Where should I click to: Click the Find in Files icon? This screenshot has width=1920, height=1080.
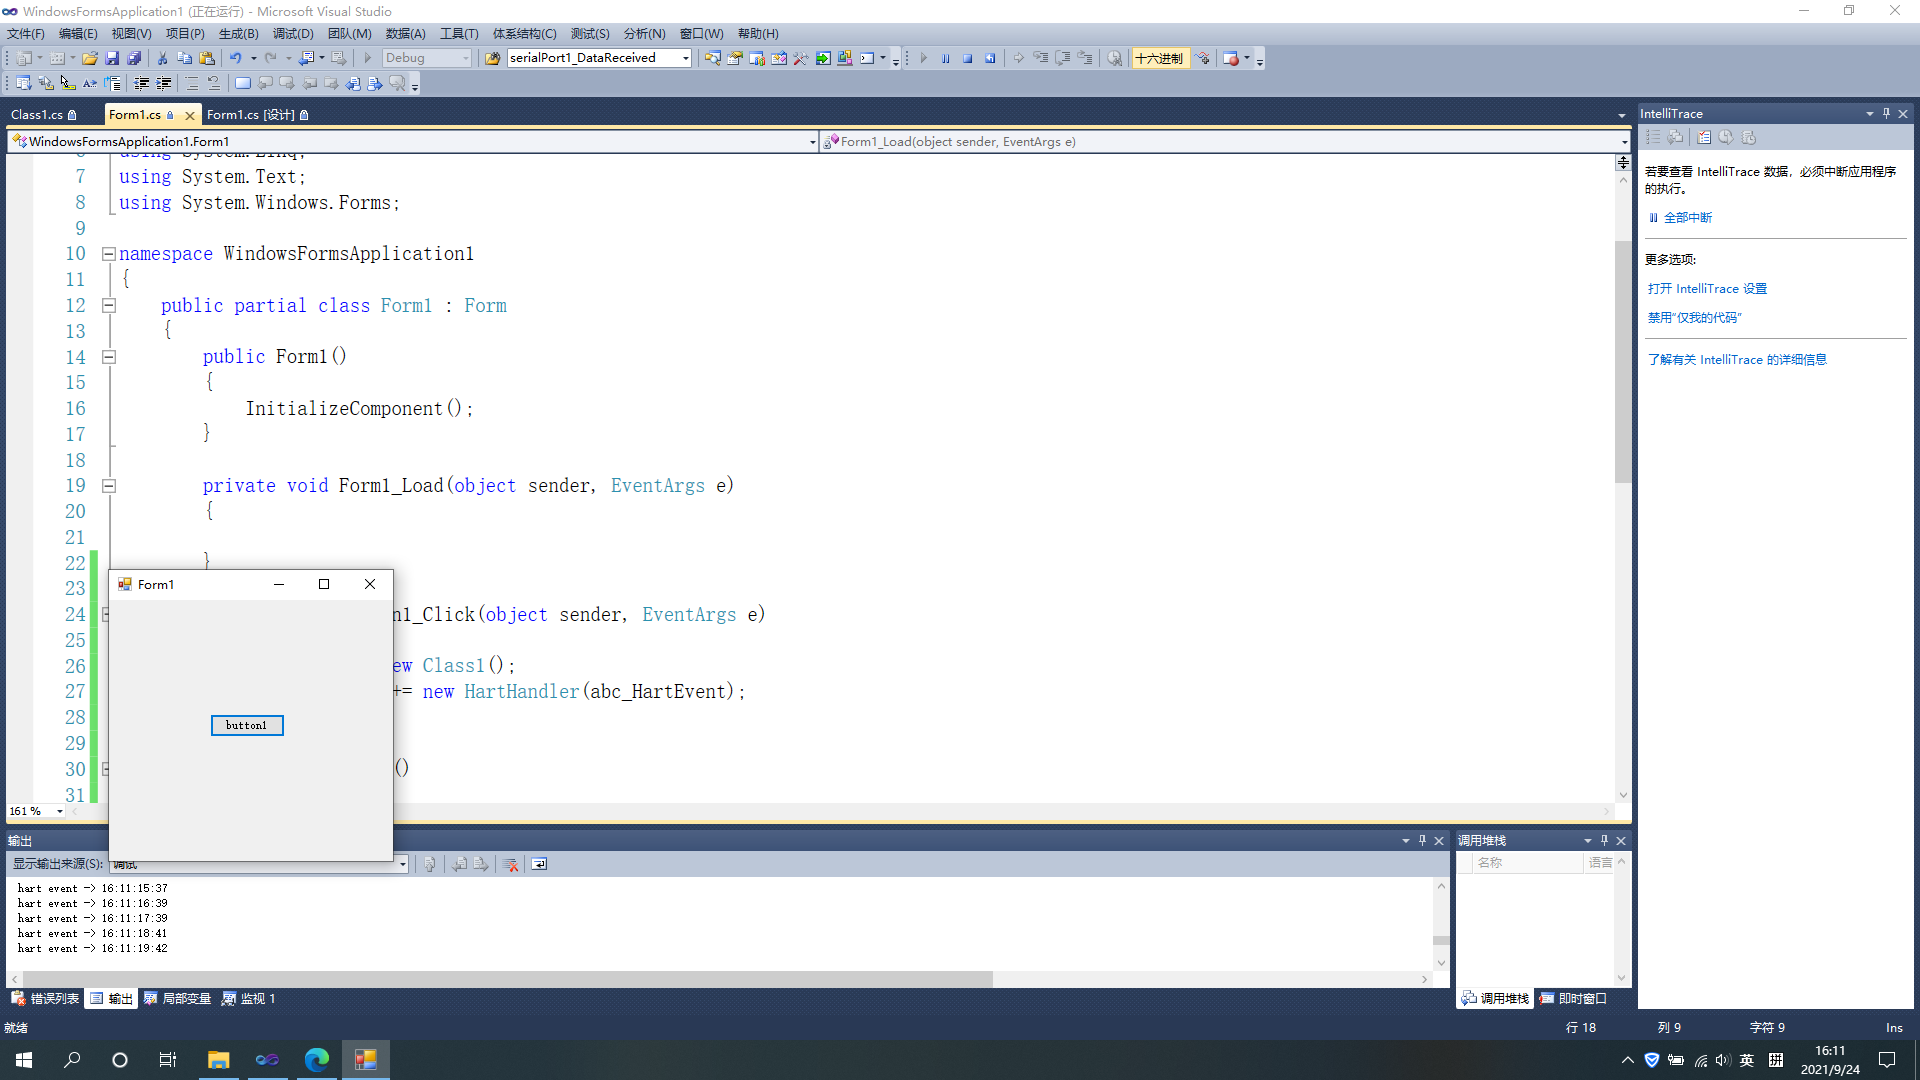pos(492,59)
